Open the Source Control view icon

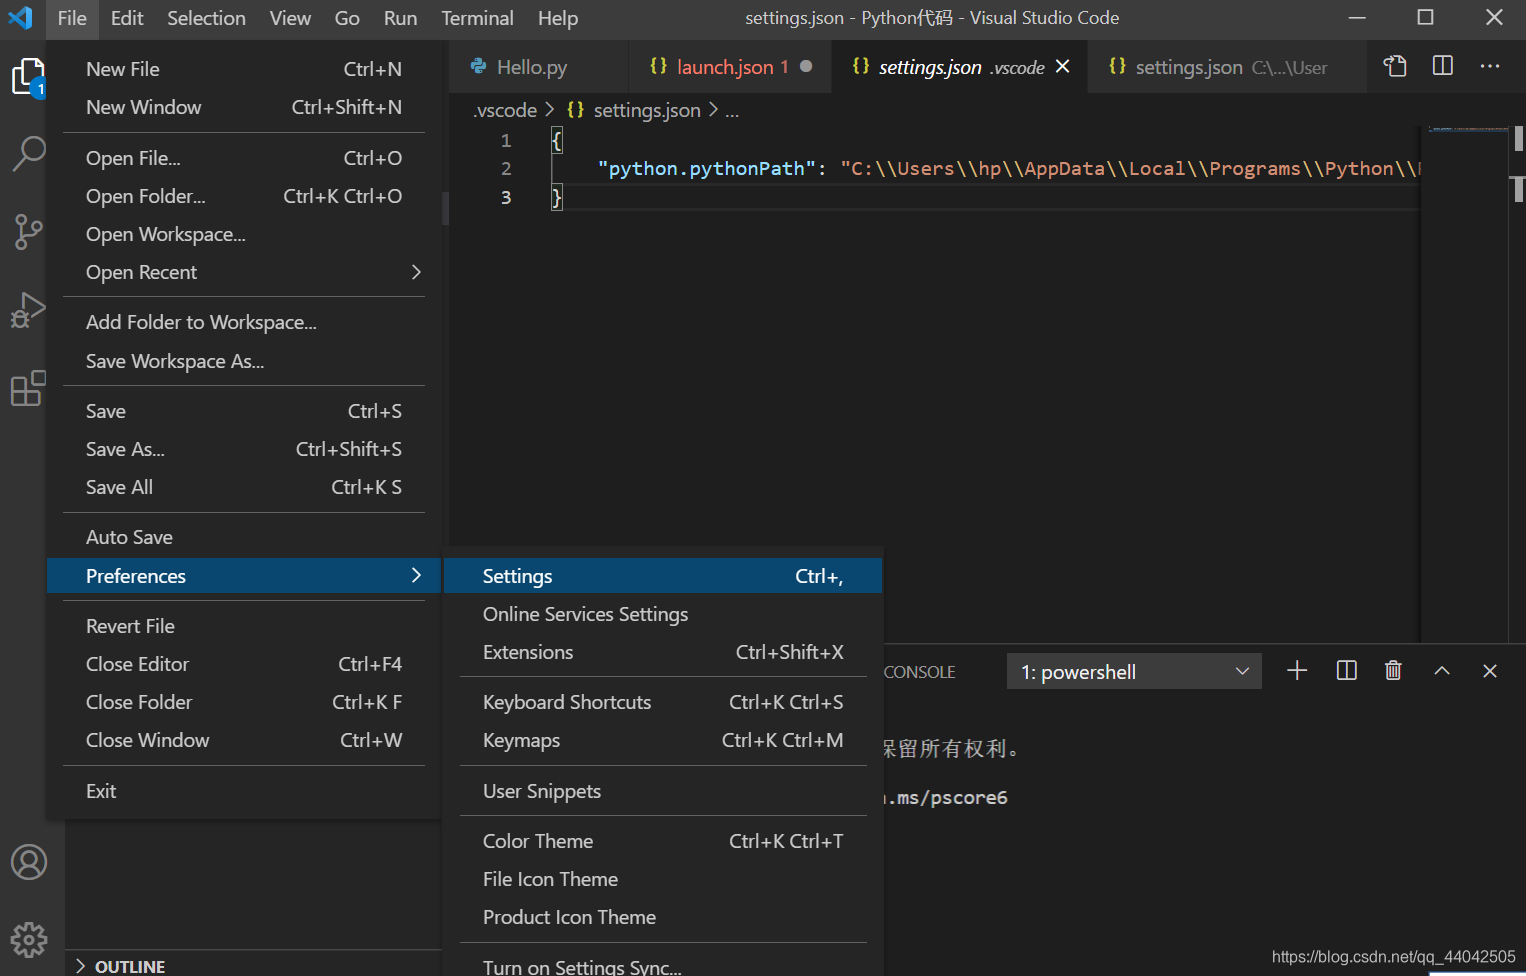pos(28,232)
